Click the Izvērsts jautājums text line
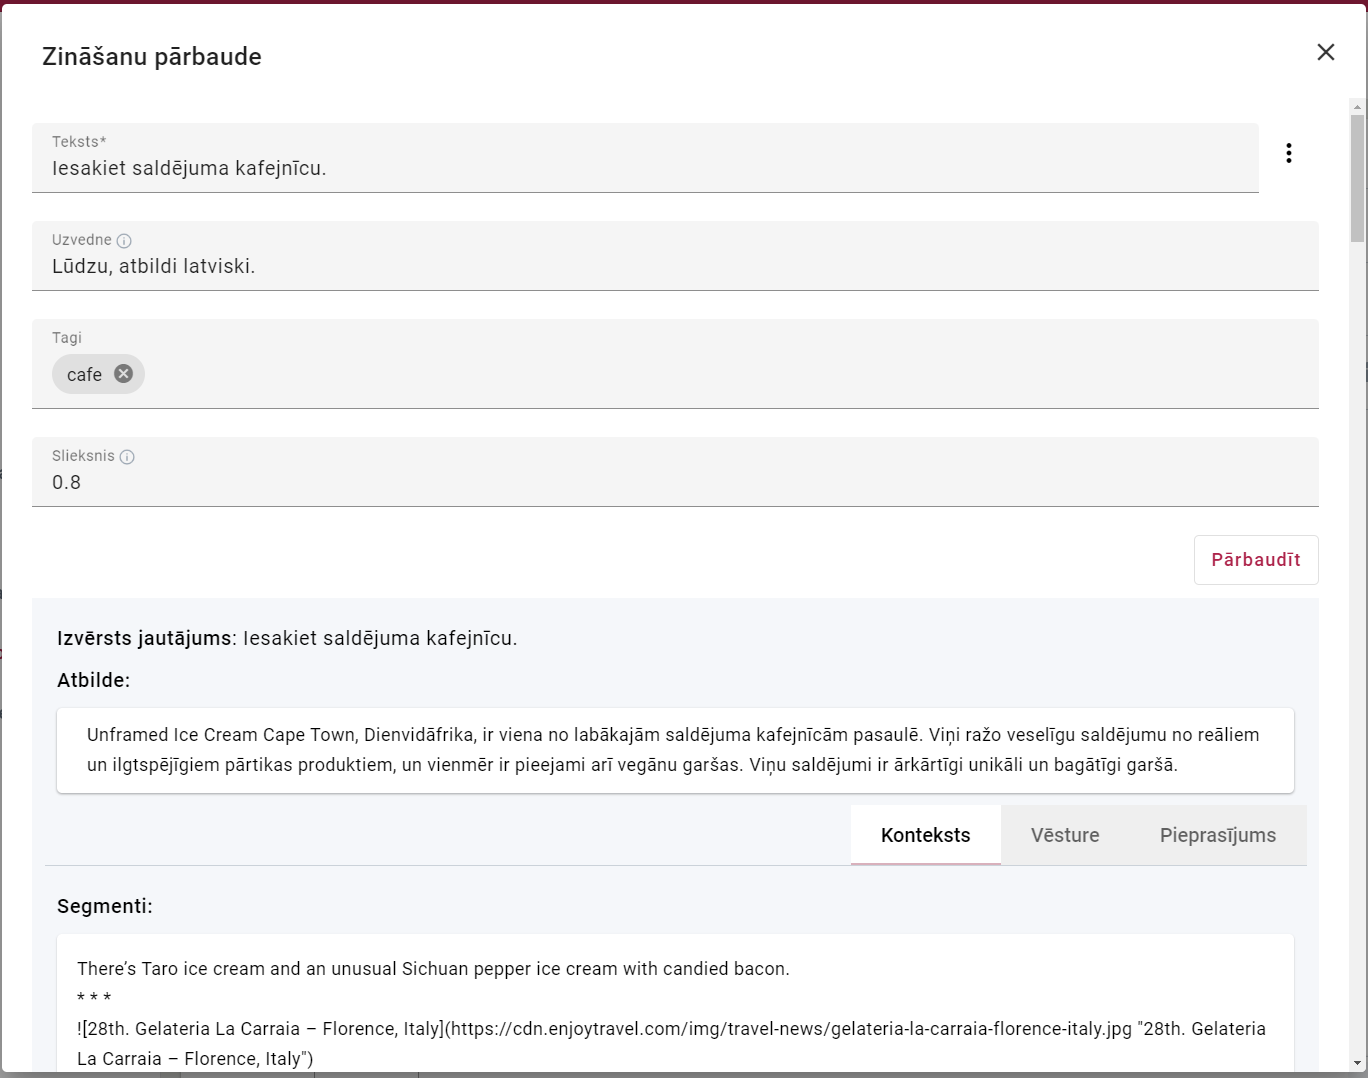This screenshot has width=1368, height=1078. tap(288, 638)
